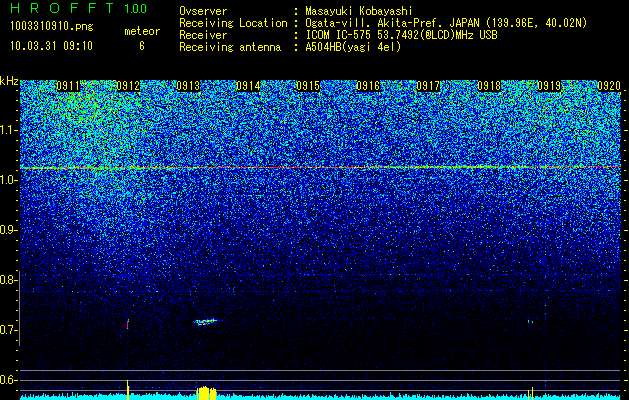This screenshot has height=400, width=629.
Task: Click the 1.0 kHz axis label
Action: pyautogui.click(x=8, y=180)
